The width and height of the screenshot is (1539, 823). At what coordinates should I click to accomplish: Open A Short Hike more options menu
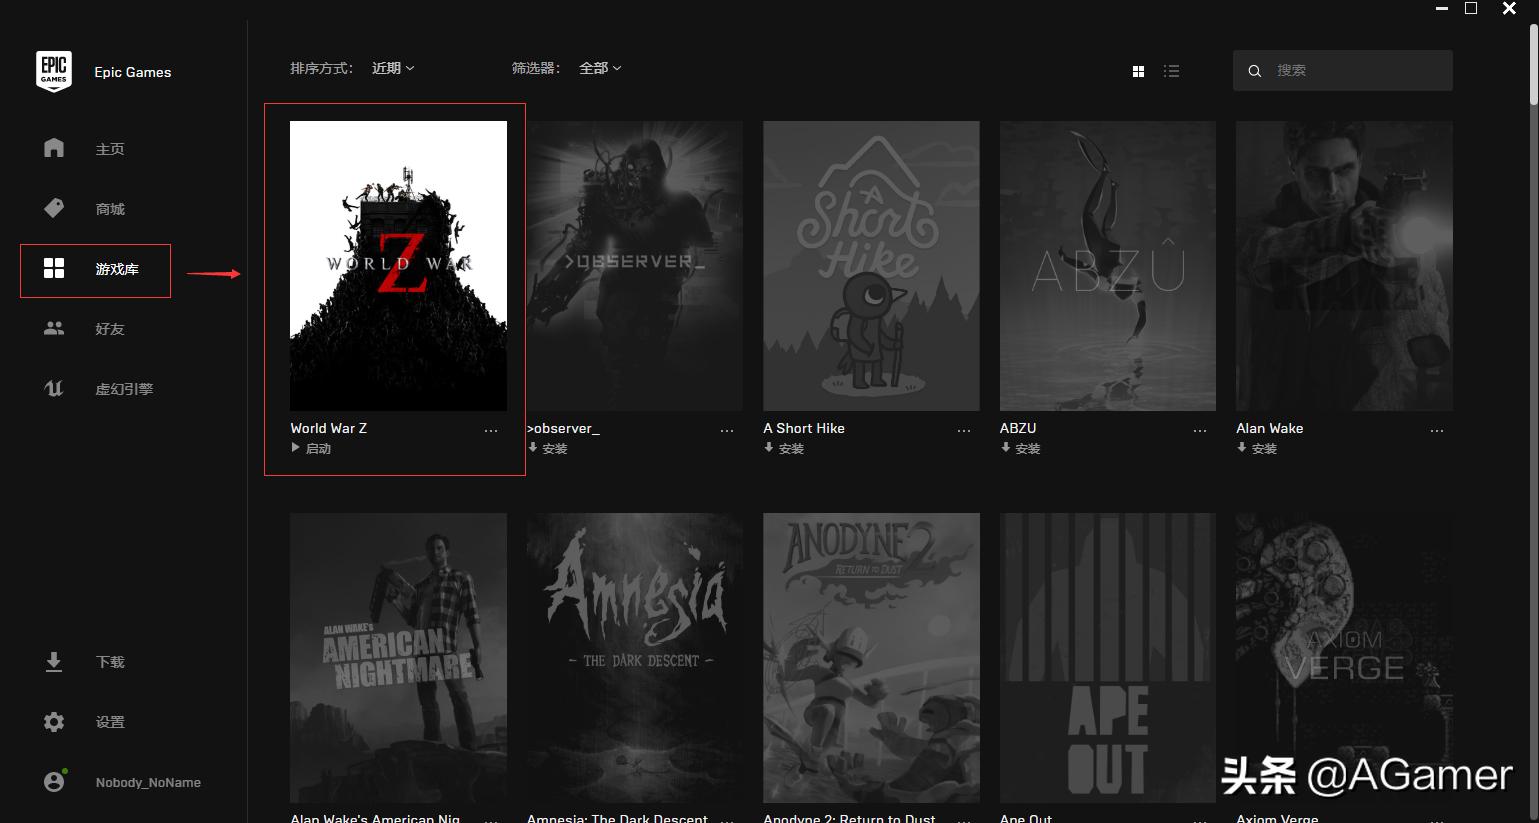[x=964, y=430]
